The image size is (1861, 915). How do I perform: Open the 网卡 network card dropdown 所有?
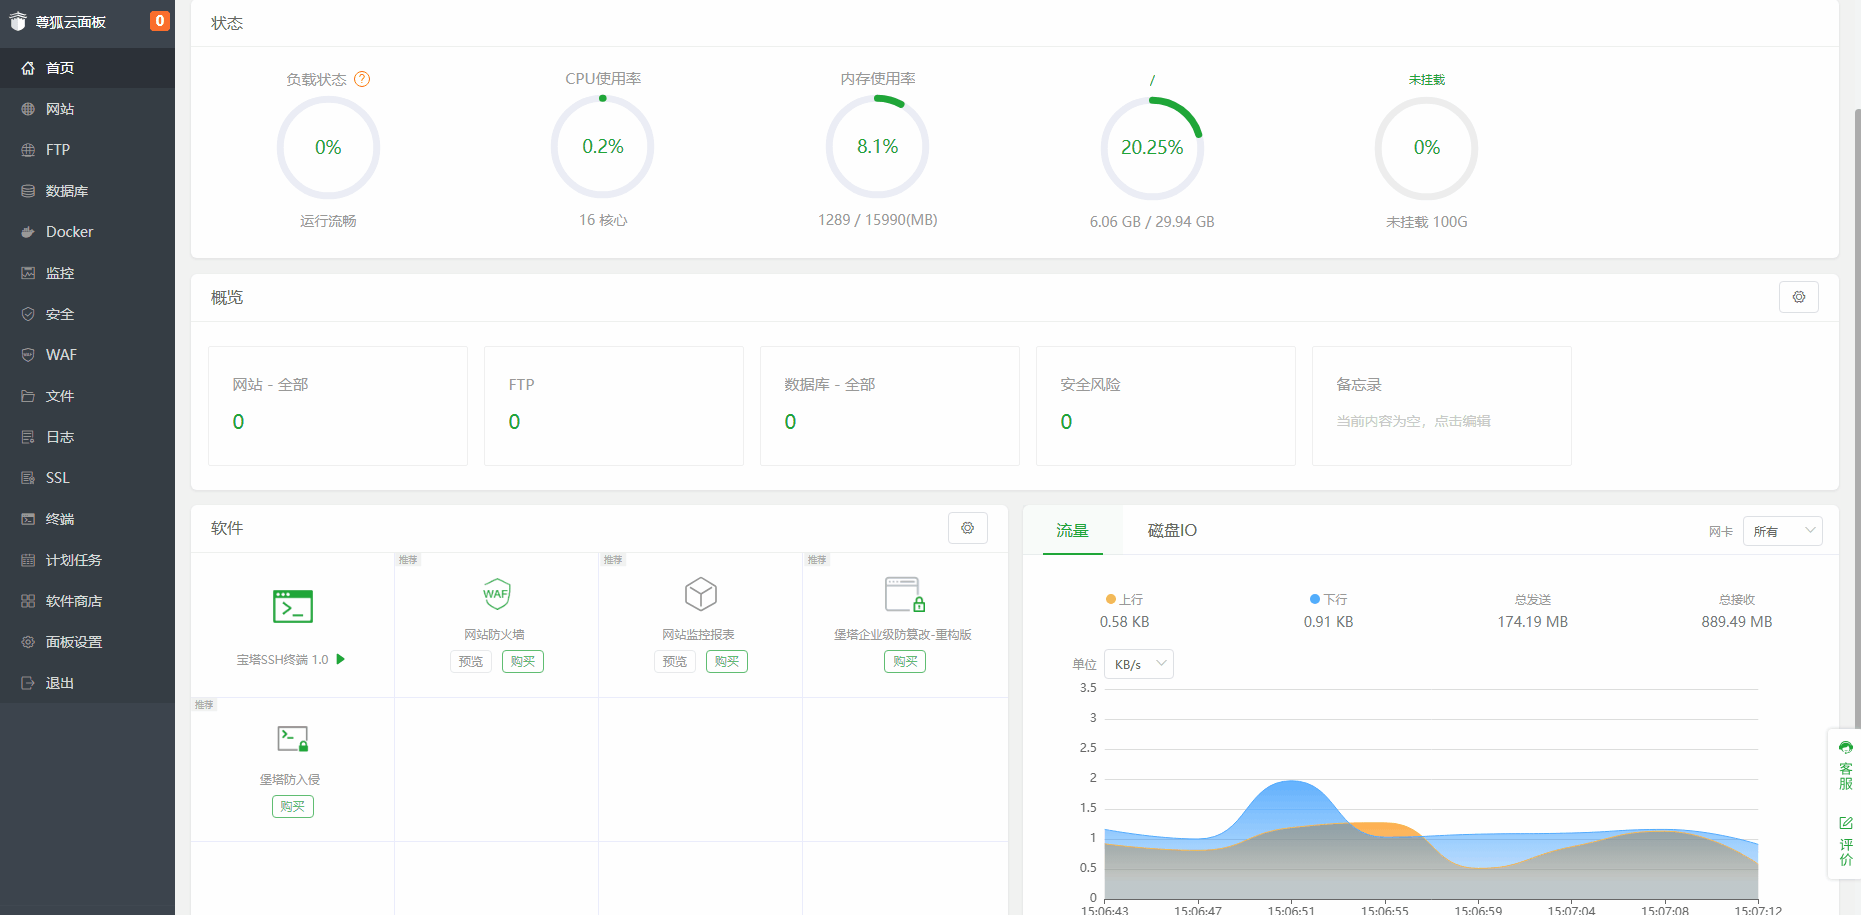coord(1782,531)
